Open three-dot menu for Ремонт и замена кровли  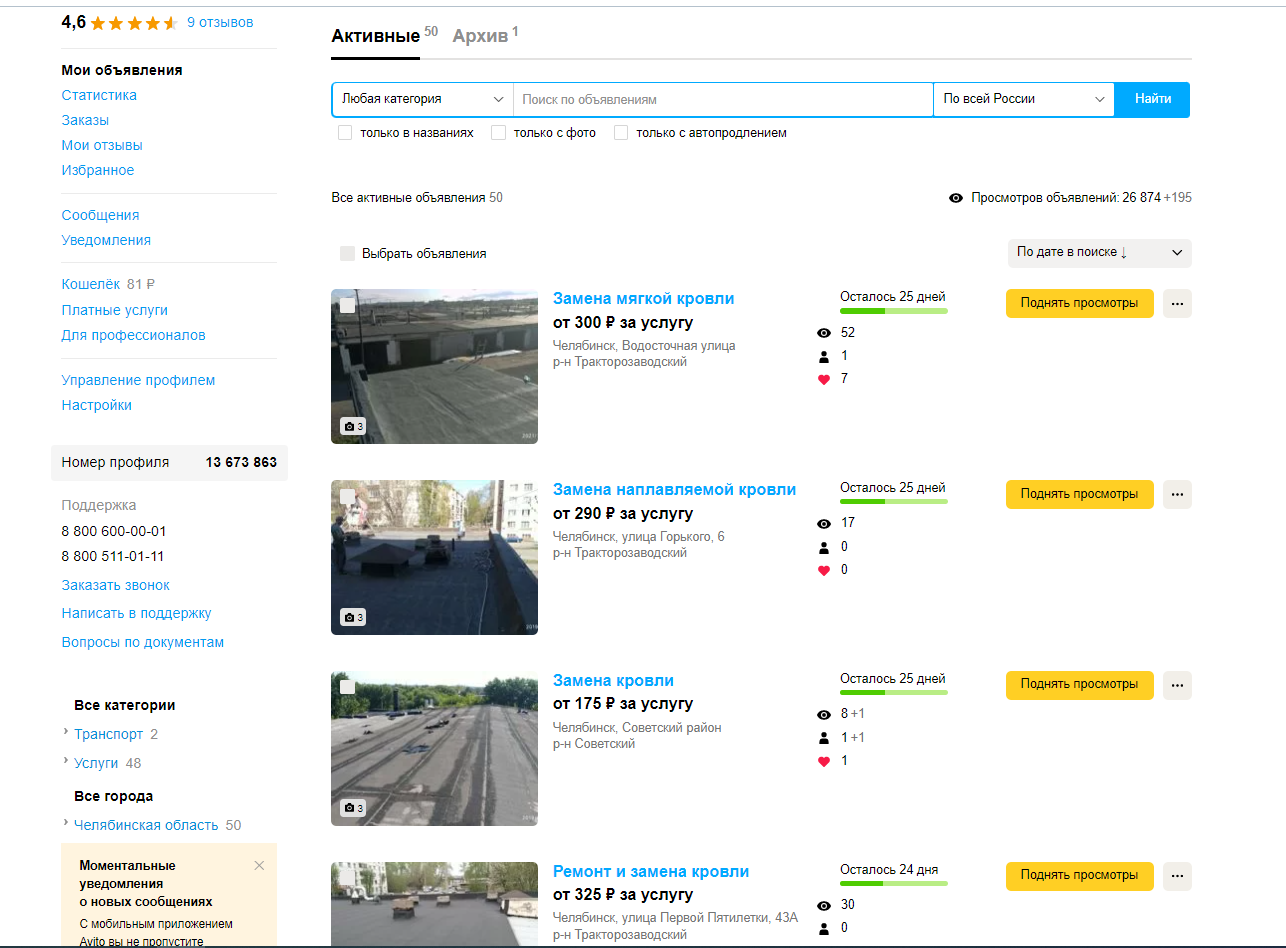pyautogui.click(x=1177, y=876)
